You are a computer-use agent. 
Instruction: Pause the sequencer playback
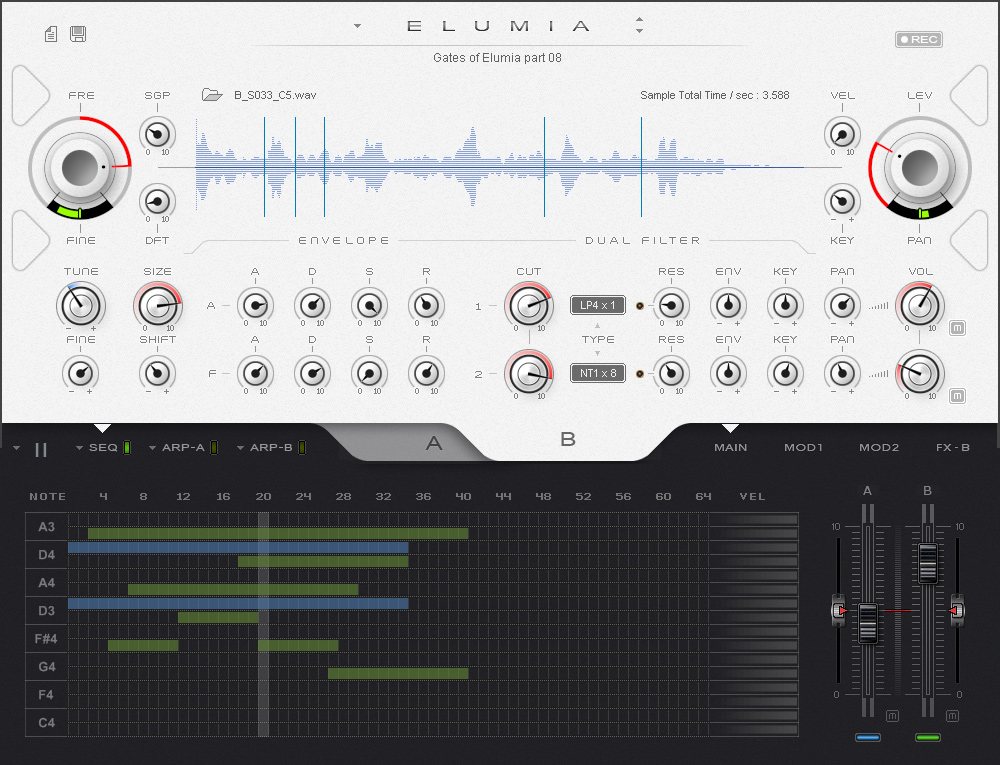41,449
